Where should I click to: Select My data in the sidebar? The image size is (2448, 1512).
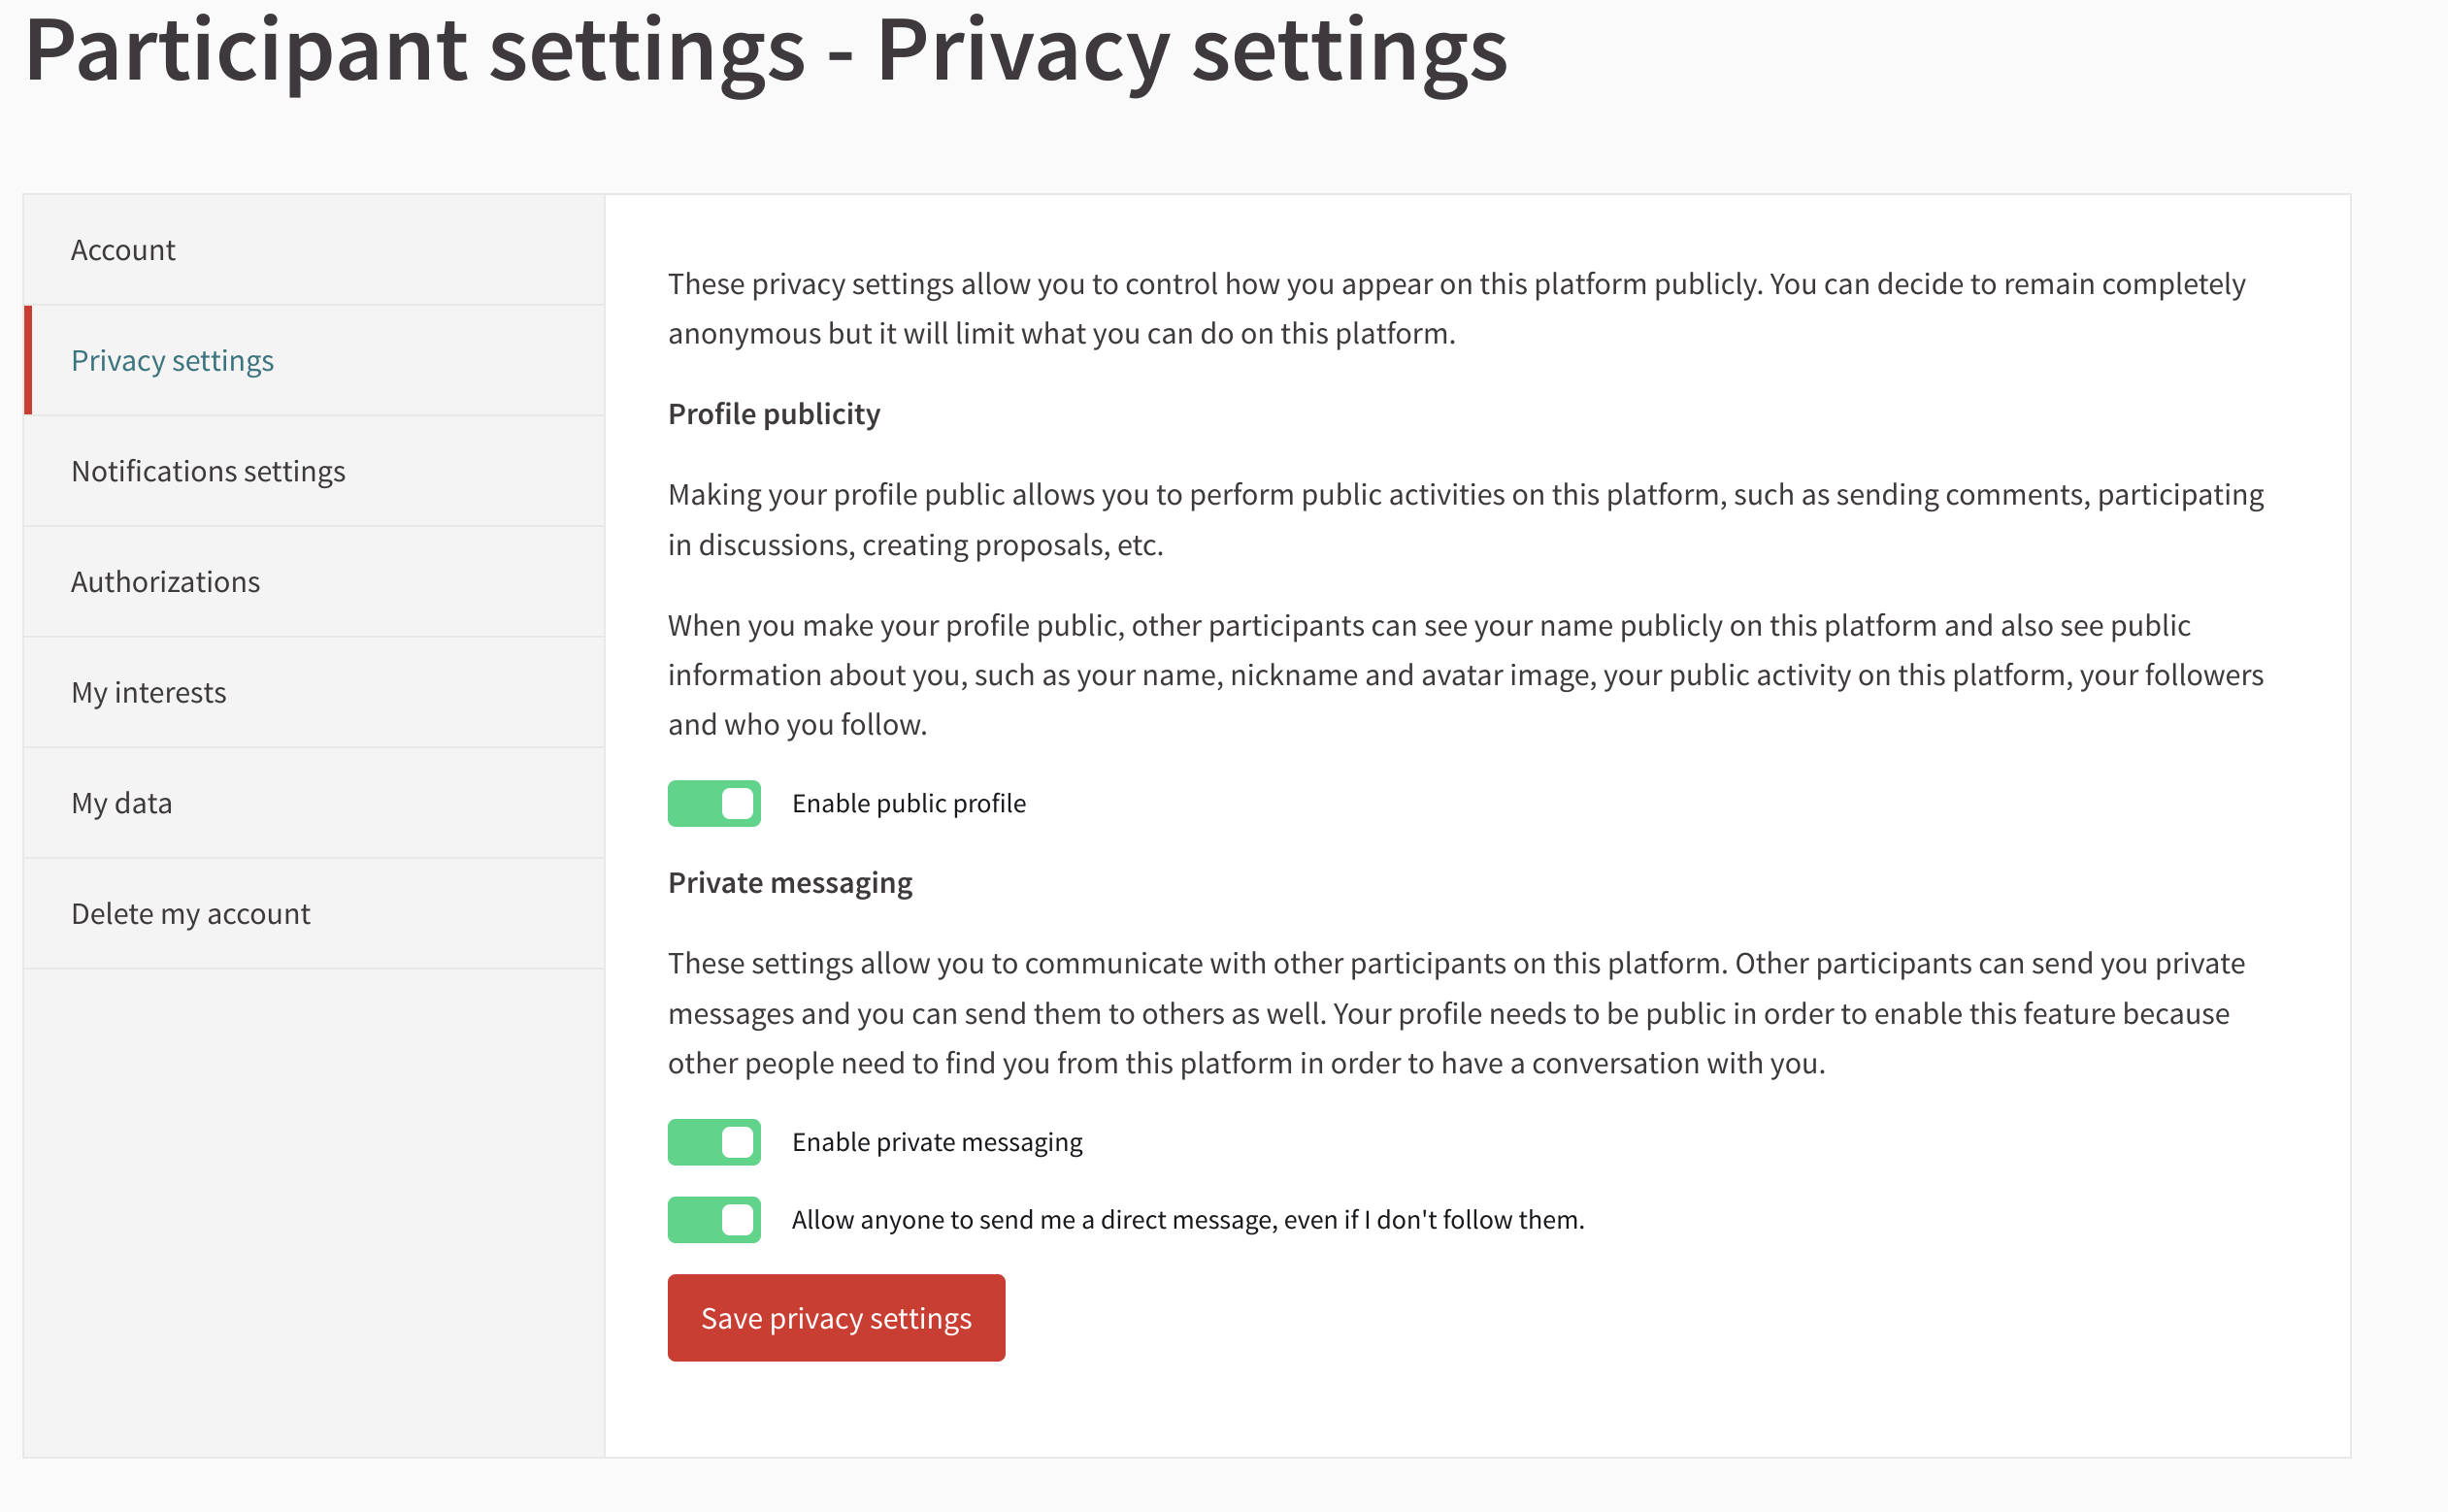click(121, 802)
